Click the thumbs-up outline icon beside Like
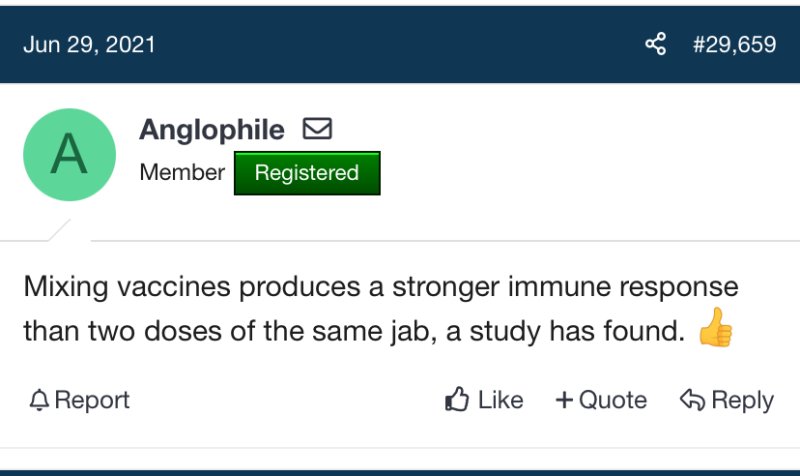 [457, 400]
